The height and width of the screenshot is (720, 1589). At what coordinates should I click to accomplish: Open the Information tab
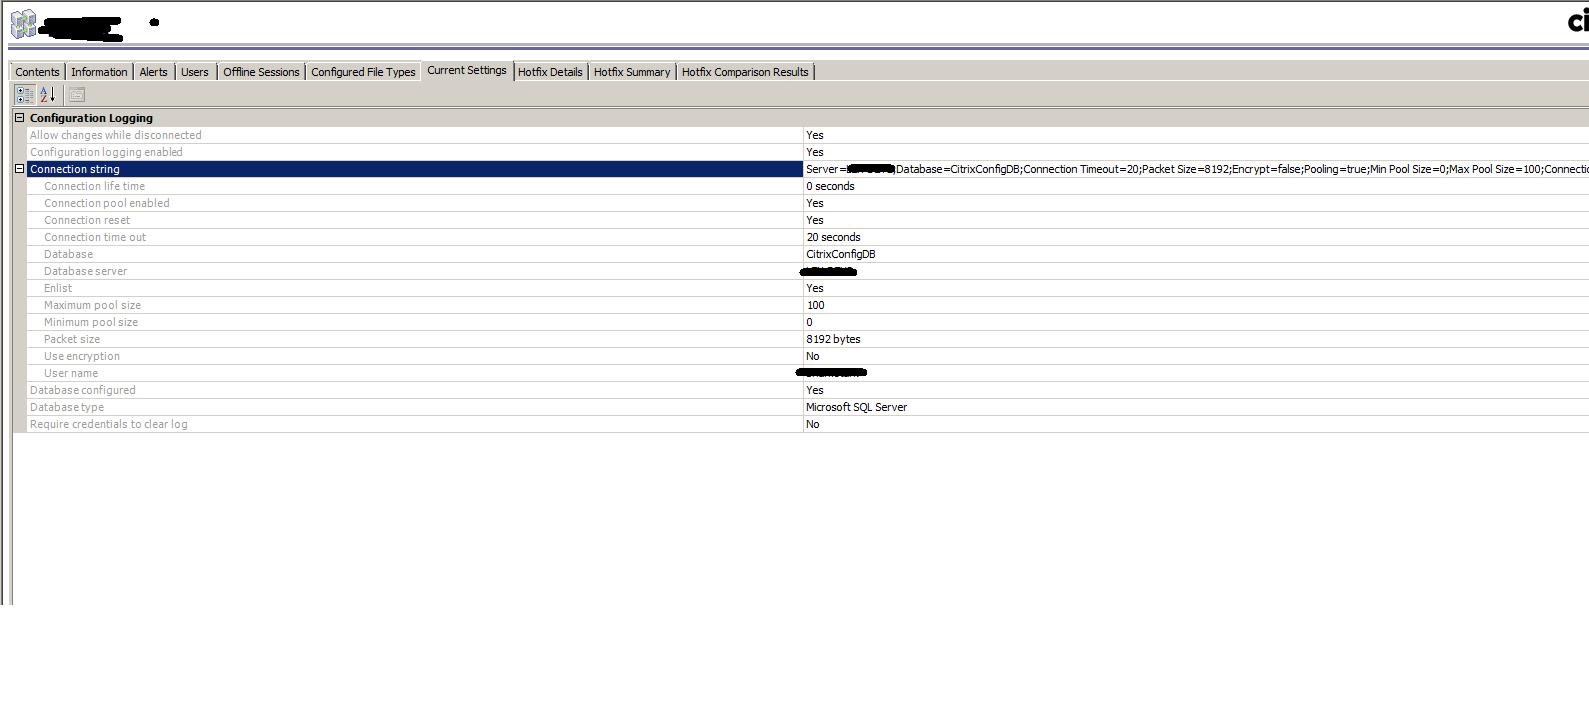pyautogui.click(x=99, y=72)
